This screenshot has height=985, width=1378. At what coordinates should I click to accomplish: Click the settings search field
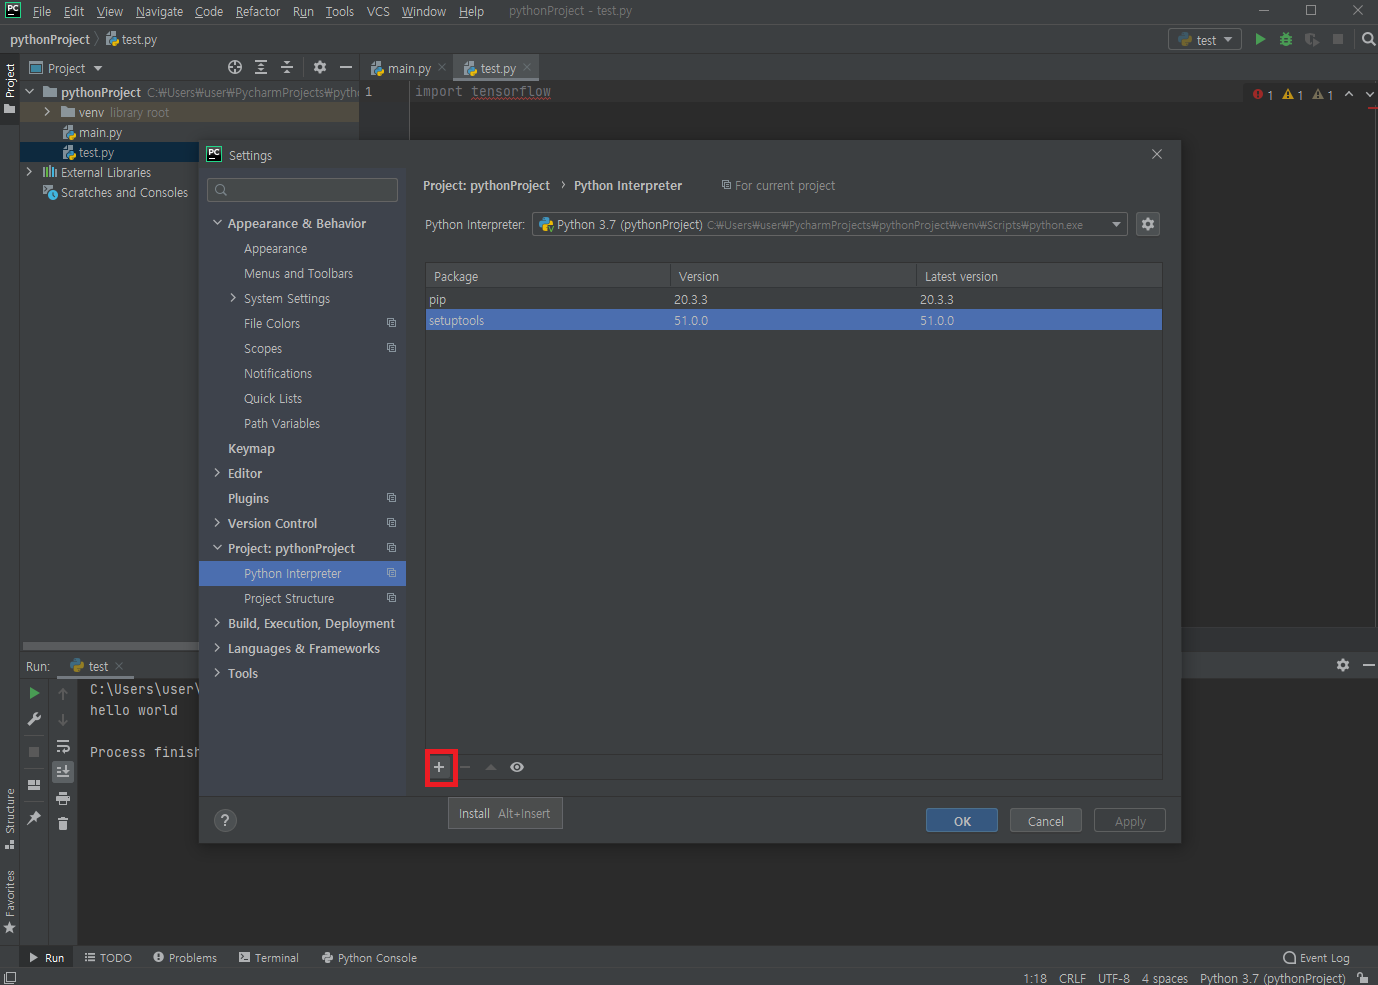(x=302, y=190)
